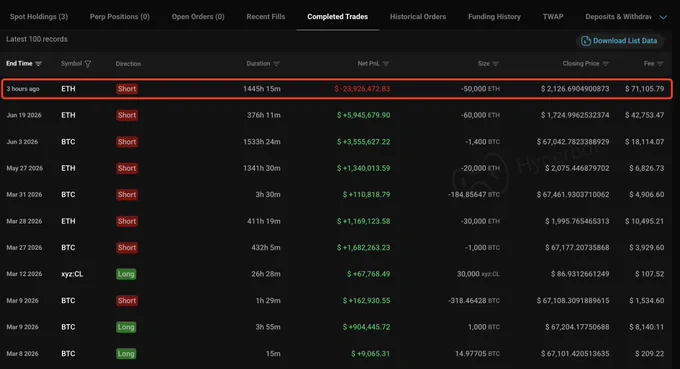
Task: Switch to Recent Fills tab
Action: 265,16
